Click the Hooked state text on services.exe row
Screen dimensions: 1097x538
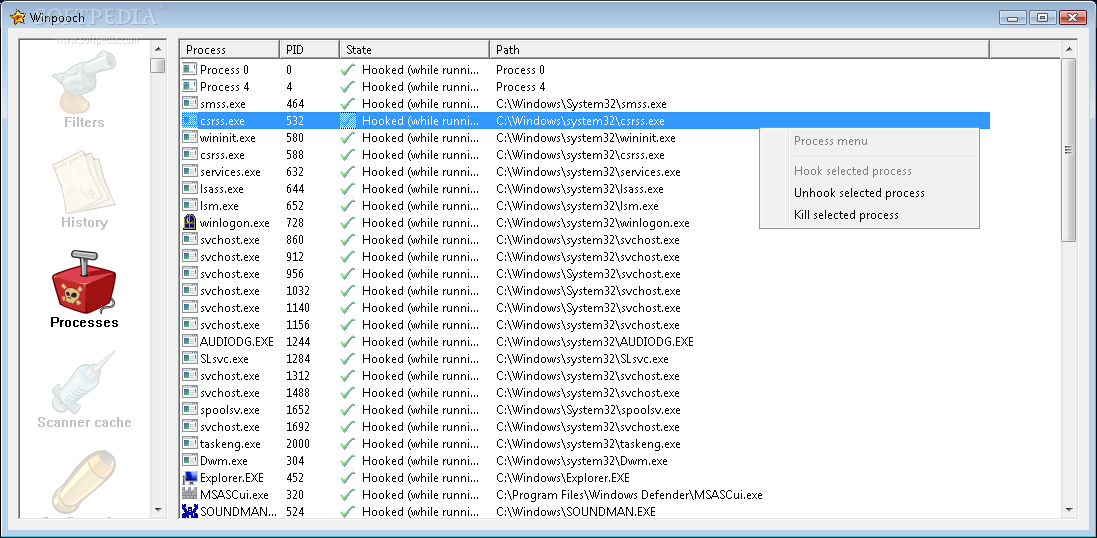[420, 171]
